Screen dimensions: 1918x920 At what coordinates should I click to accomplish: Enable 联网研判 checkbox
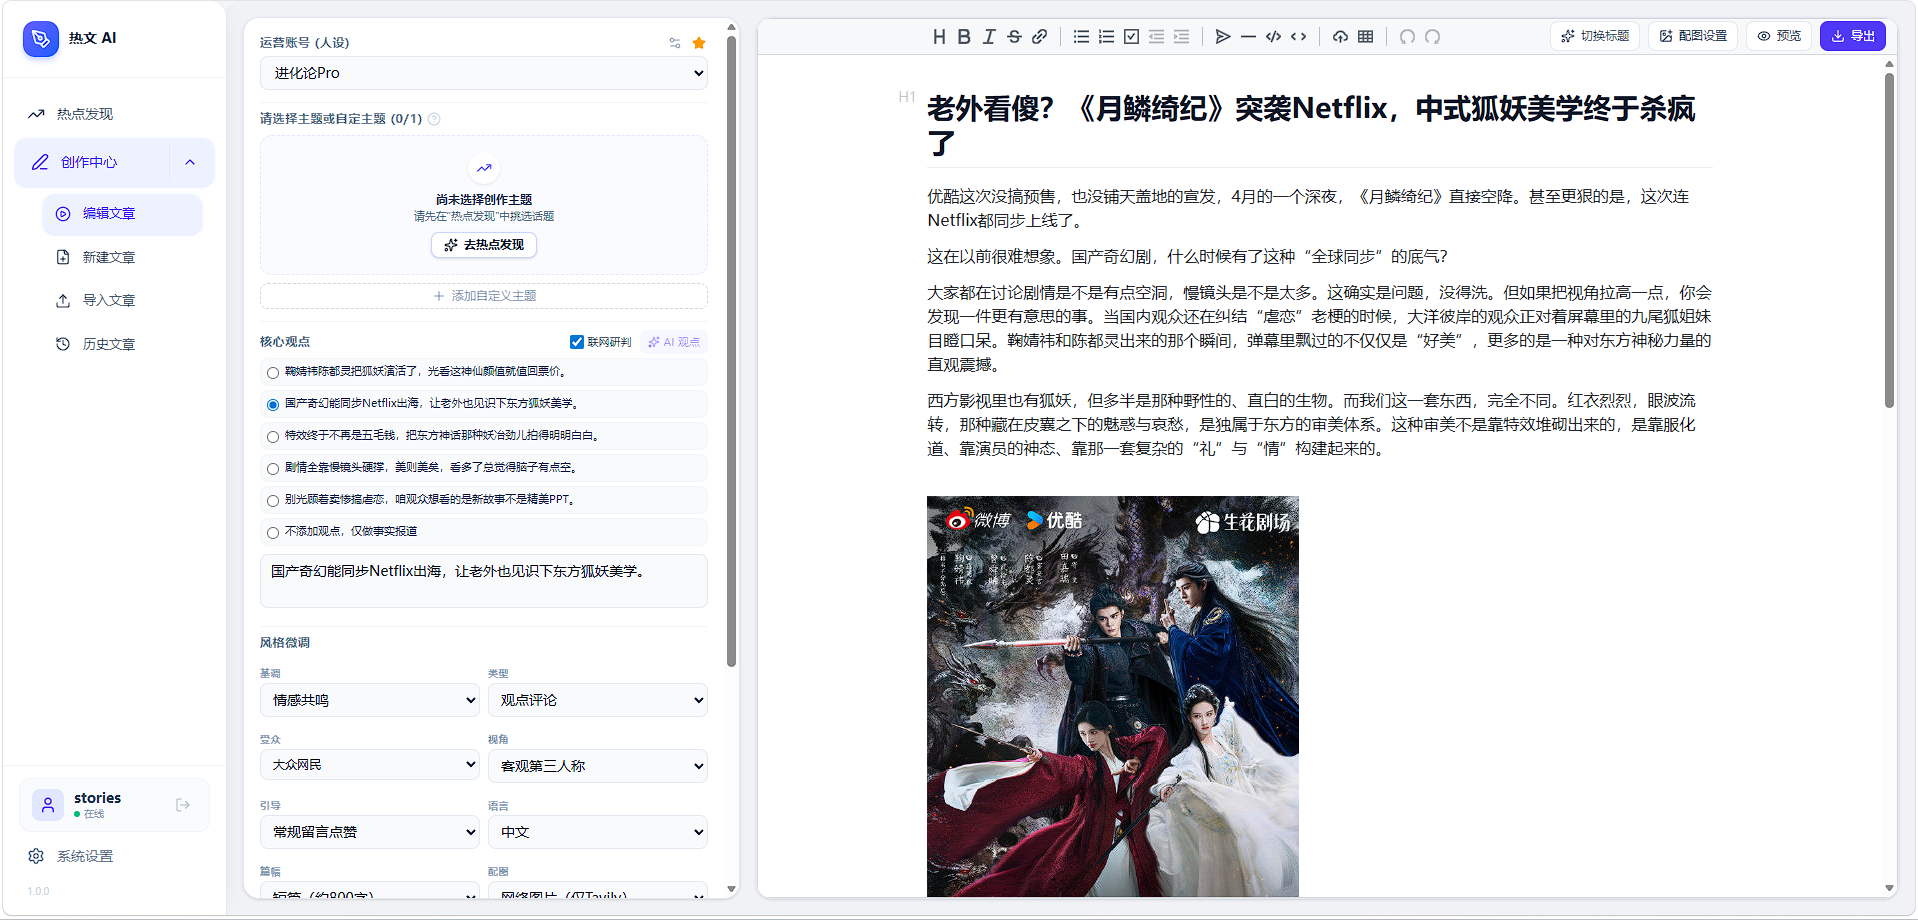[x=577, y=341]
